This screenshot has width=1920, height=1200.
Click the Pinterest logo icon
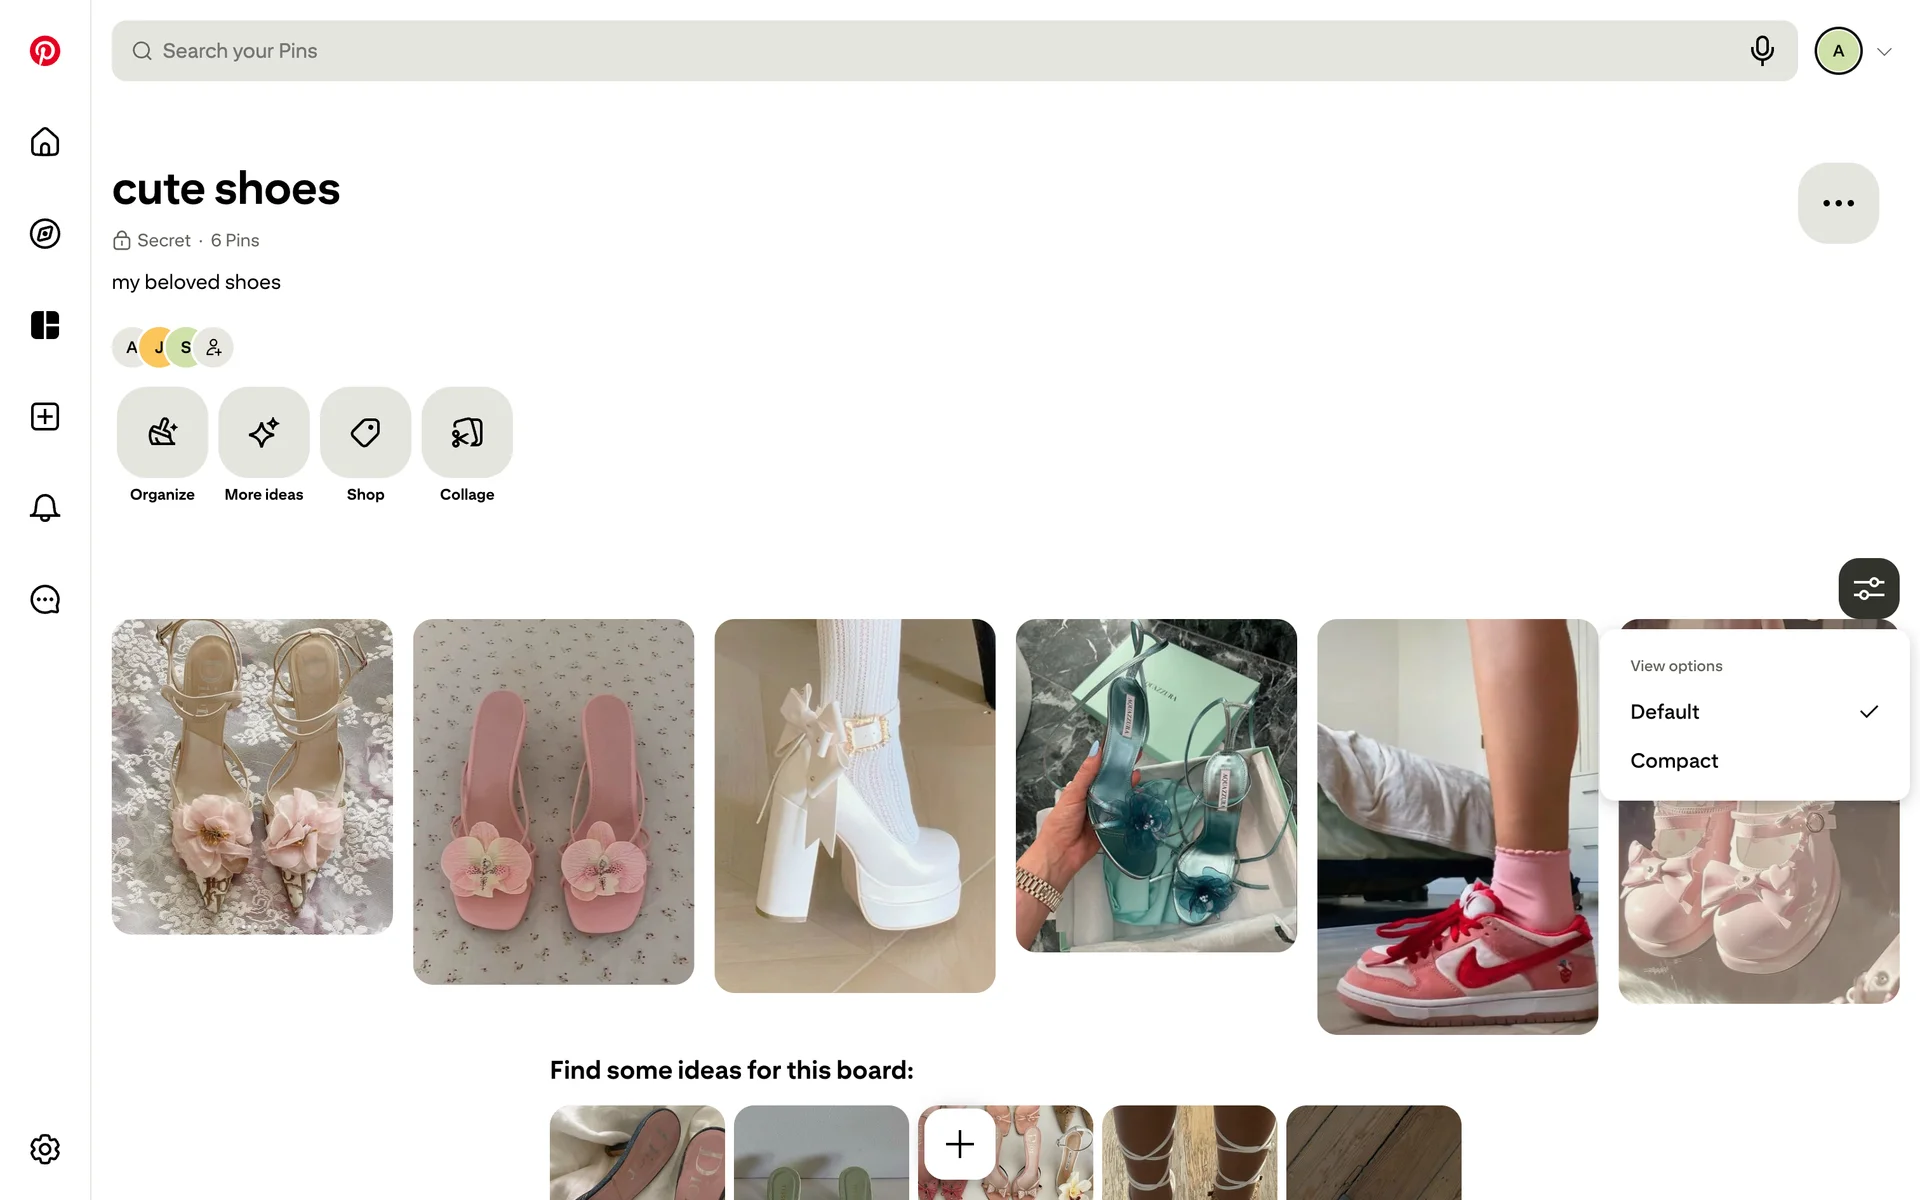45,51
